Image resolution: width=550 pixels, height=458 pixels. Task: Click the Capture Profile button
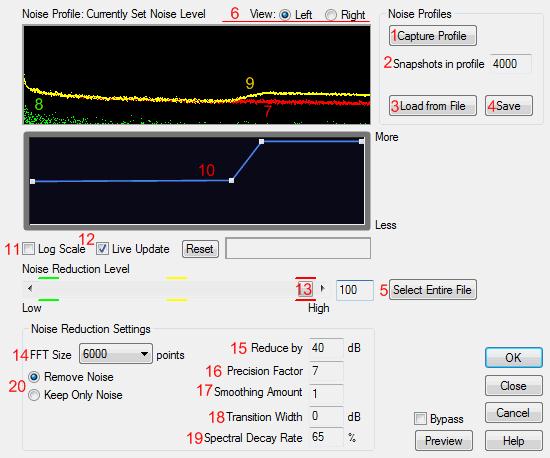[432, 35]
